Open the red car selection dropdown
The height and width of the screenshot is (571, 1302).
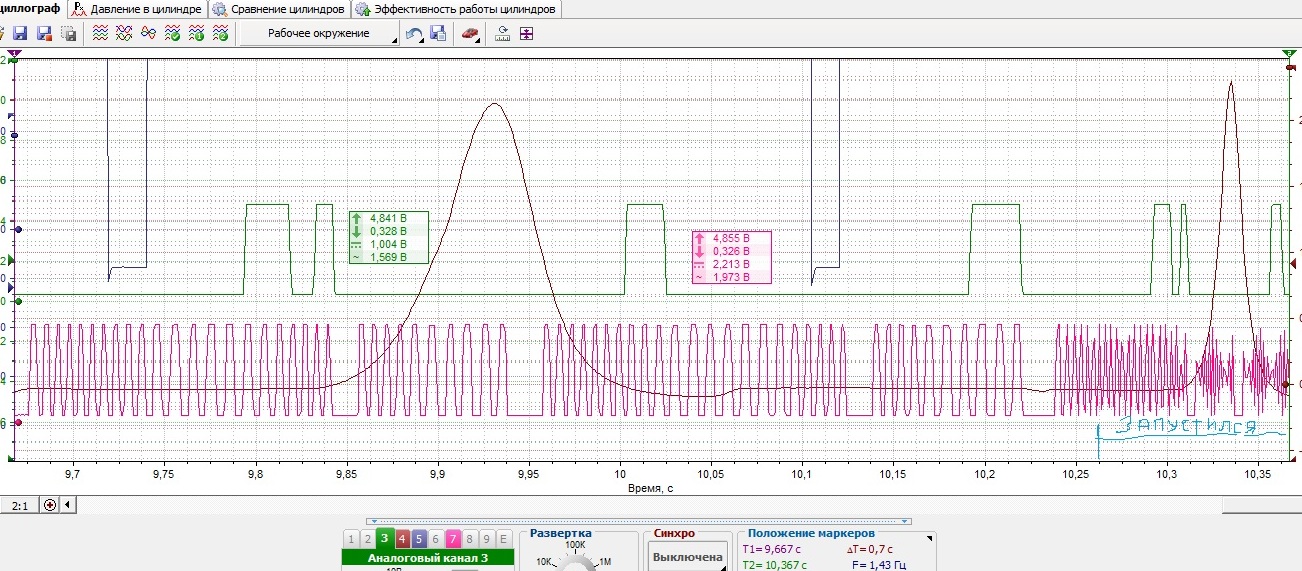click(x=470, y=34)
